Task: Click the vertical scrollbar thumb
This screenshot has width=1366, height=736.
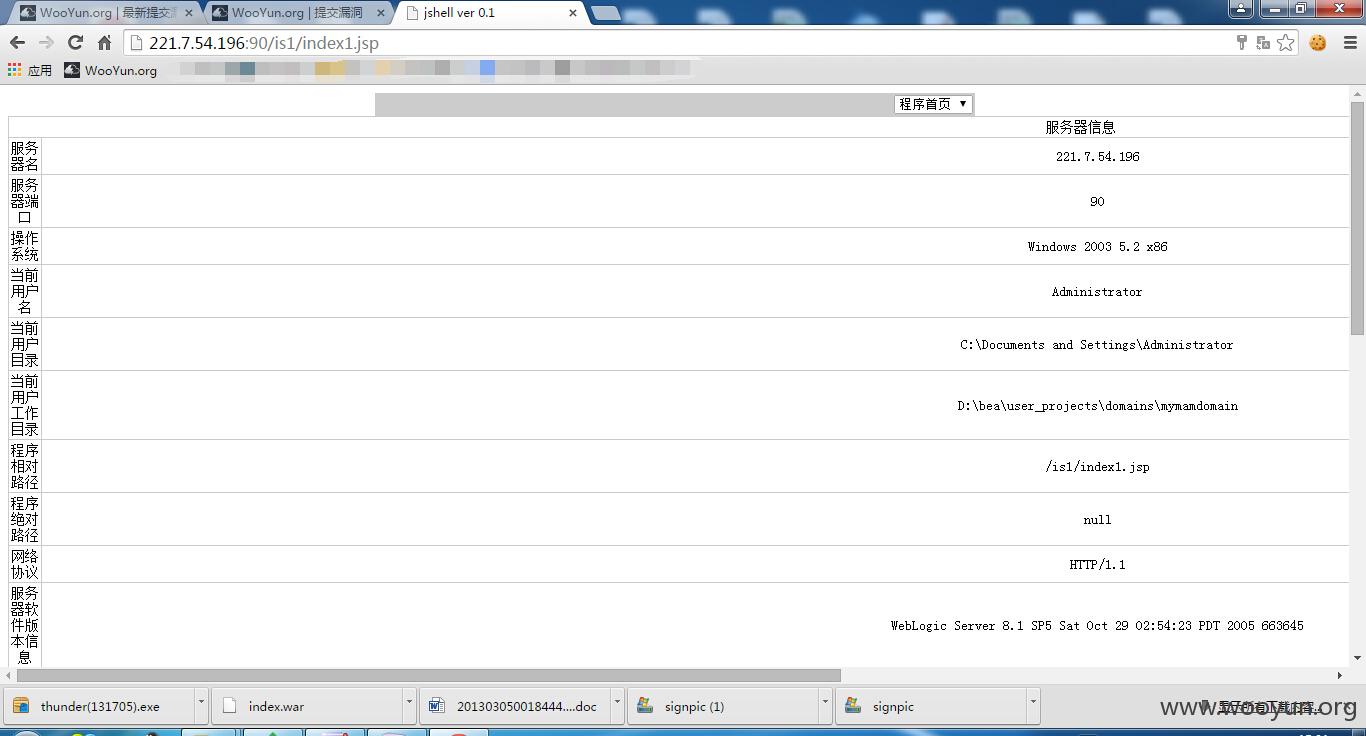Action: pos(1357,217)
